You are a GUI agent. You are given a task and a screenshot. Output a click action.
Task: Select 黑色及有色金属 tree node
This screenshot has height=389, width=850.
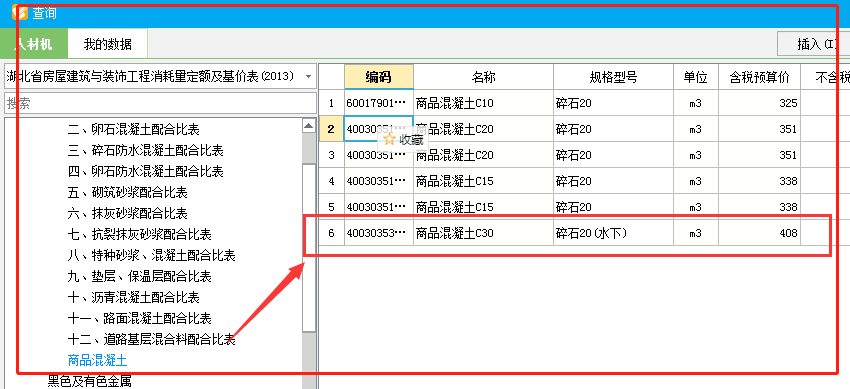(89, 381)
